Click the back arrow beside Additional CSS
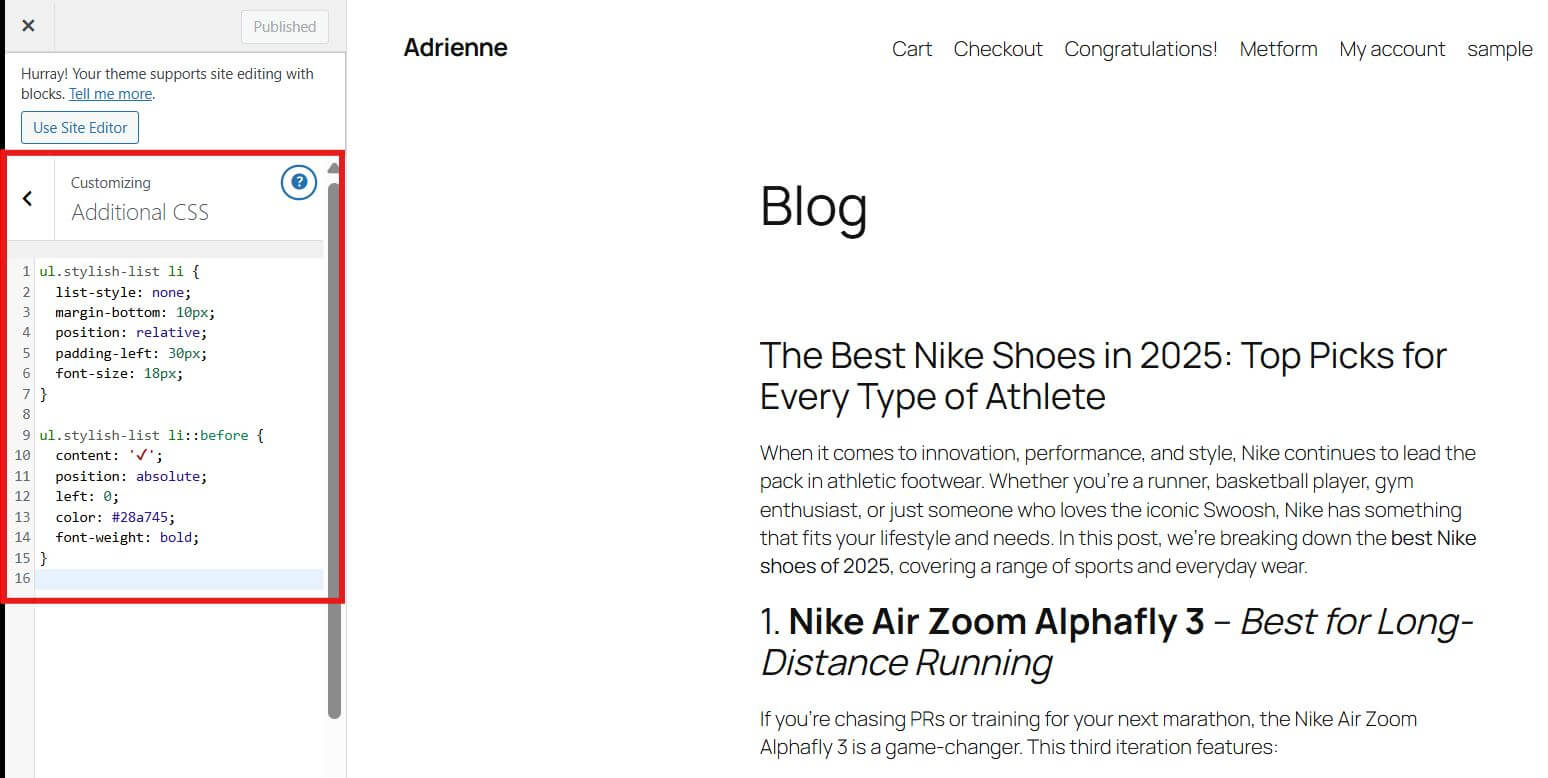 (x=28, y=198)
